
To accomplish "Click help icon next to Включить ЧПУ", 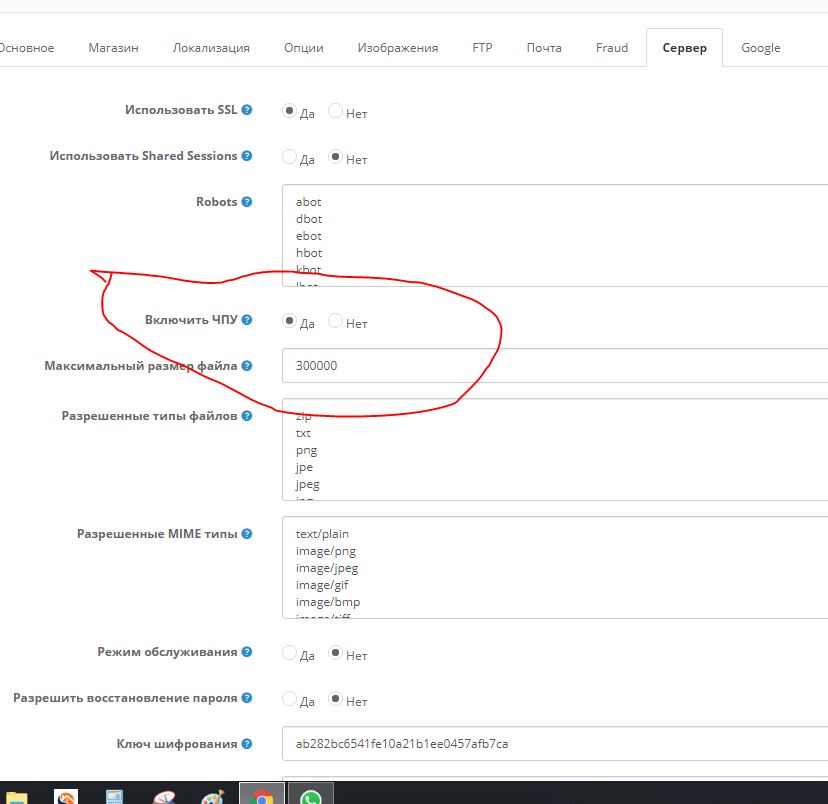I will pyautogui.click(x=247, y=320).
